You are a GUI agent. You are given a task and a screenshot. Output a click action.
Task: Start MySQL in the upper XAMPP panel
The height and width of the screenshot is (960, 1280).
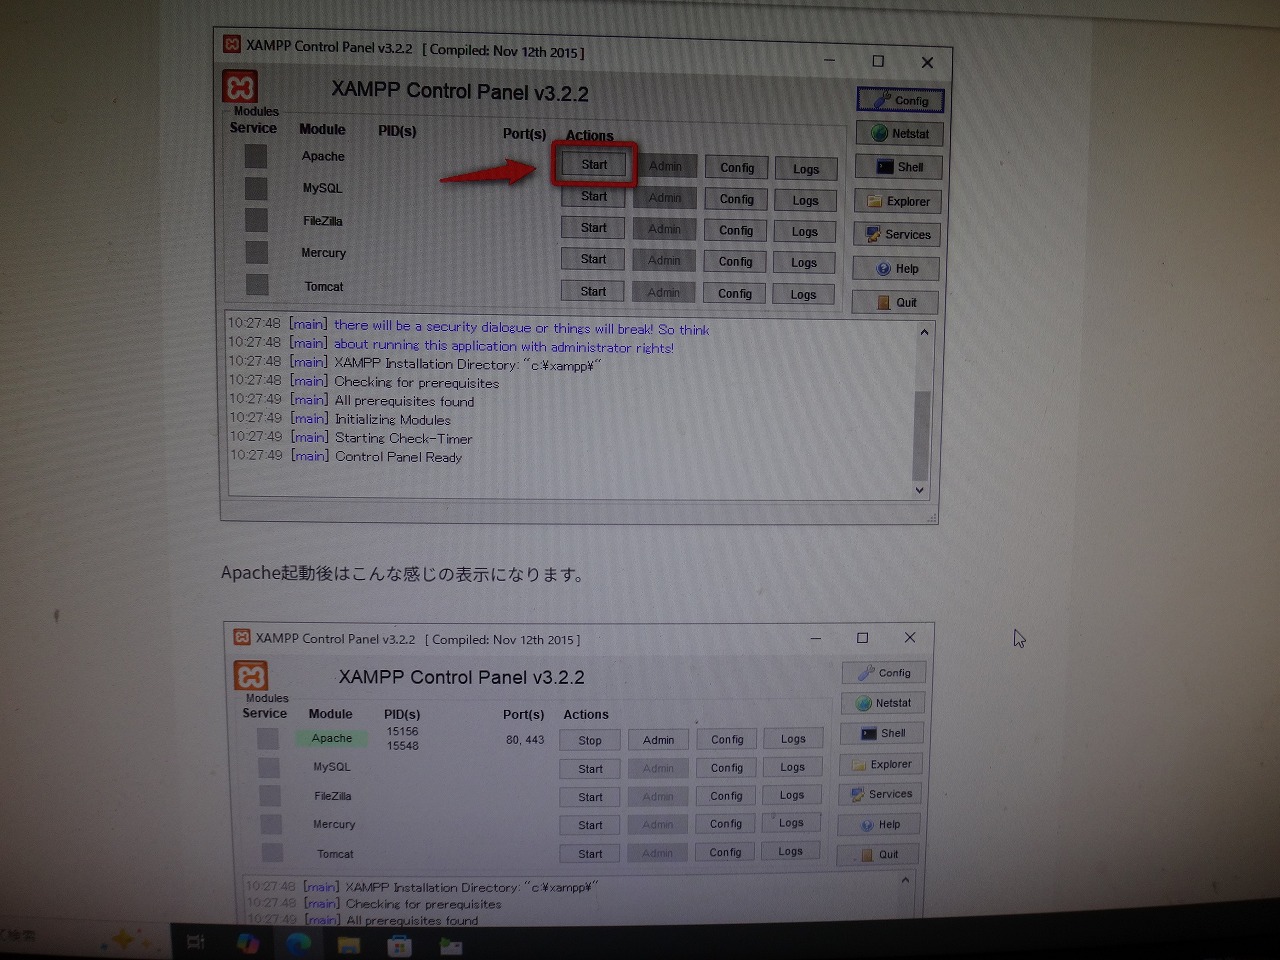(x=594, y=197)
